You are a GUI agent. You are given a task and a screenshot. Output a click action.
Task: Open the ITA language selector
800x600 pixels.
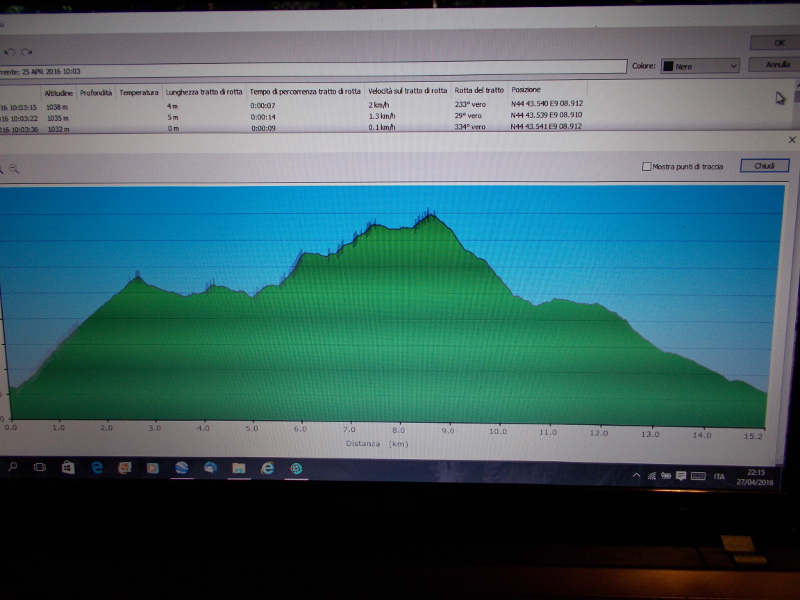coord(719,477)
